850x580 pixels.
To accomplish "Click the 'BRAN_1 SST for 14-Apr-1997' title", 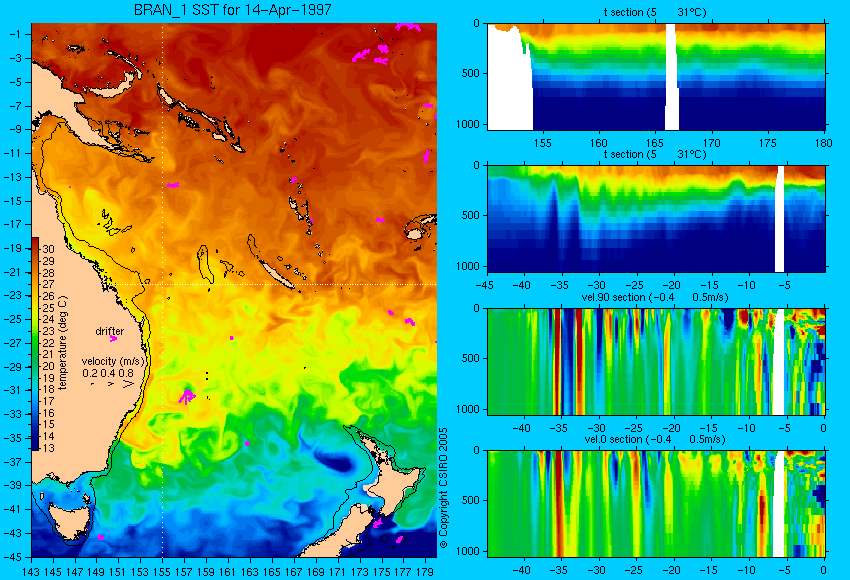I will click(x=233, y=10).
